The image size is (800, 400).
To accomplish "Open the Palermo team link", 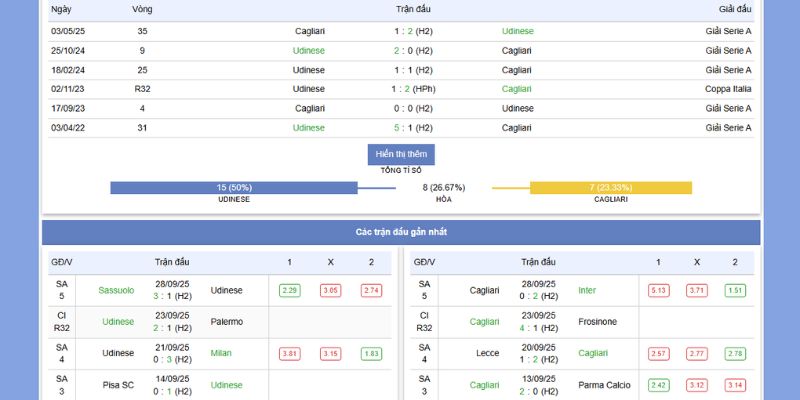I will [227, 321].
